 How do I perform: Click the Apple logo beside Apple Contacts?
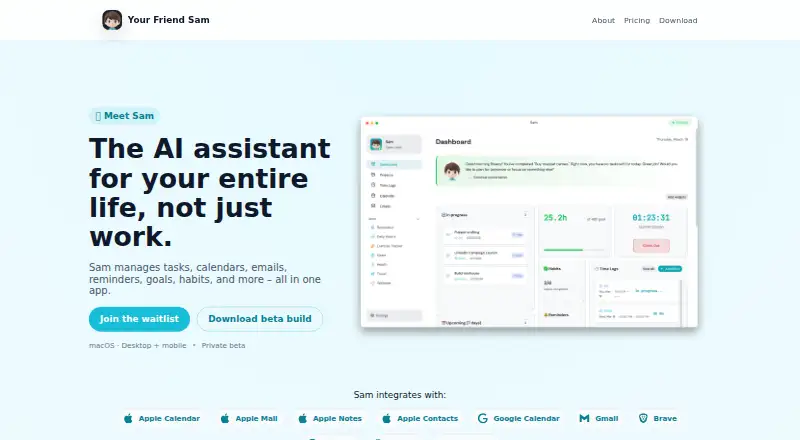click(387, 419)
